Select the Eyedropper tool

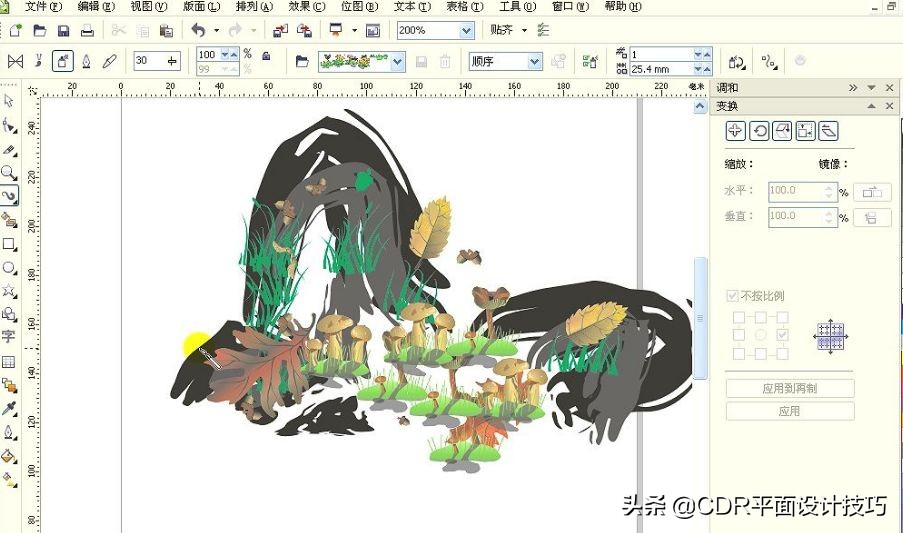(x=9, y=409)
